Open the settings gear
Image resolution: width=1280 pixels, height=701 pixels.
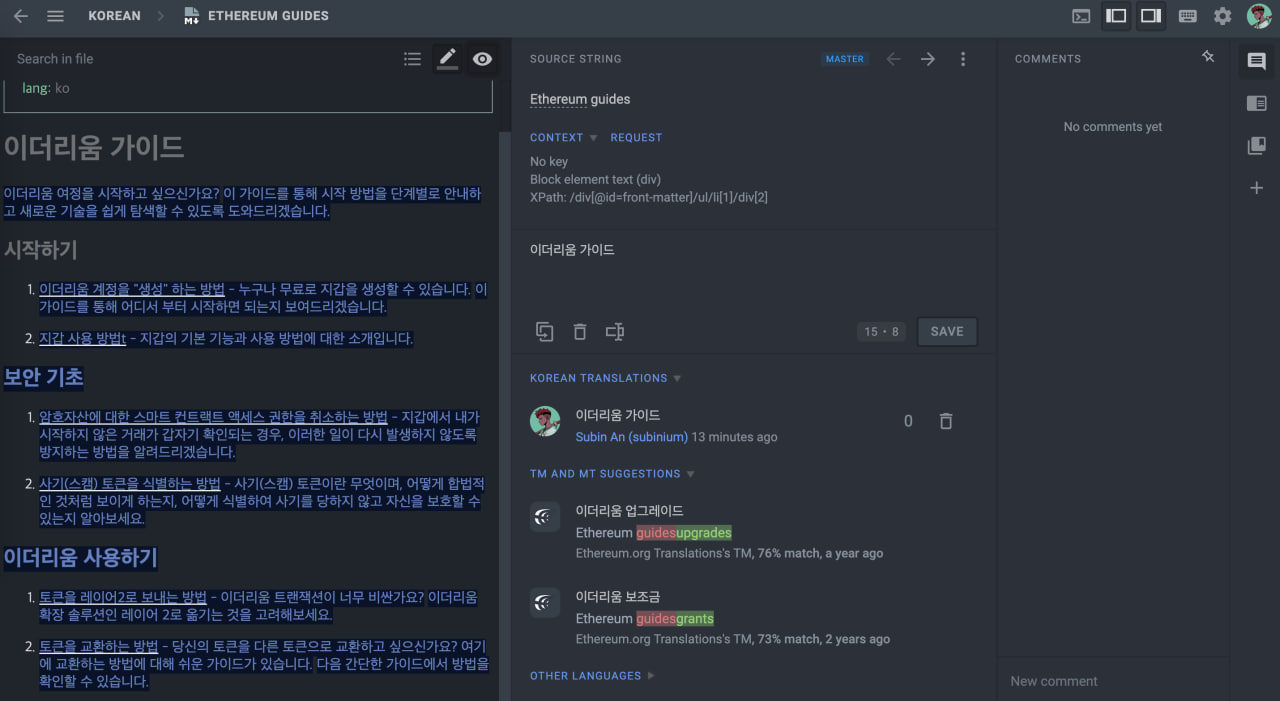pos(1223,16)
